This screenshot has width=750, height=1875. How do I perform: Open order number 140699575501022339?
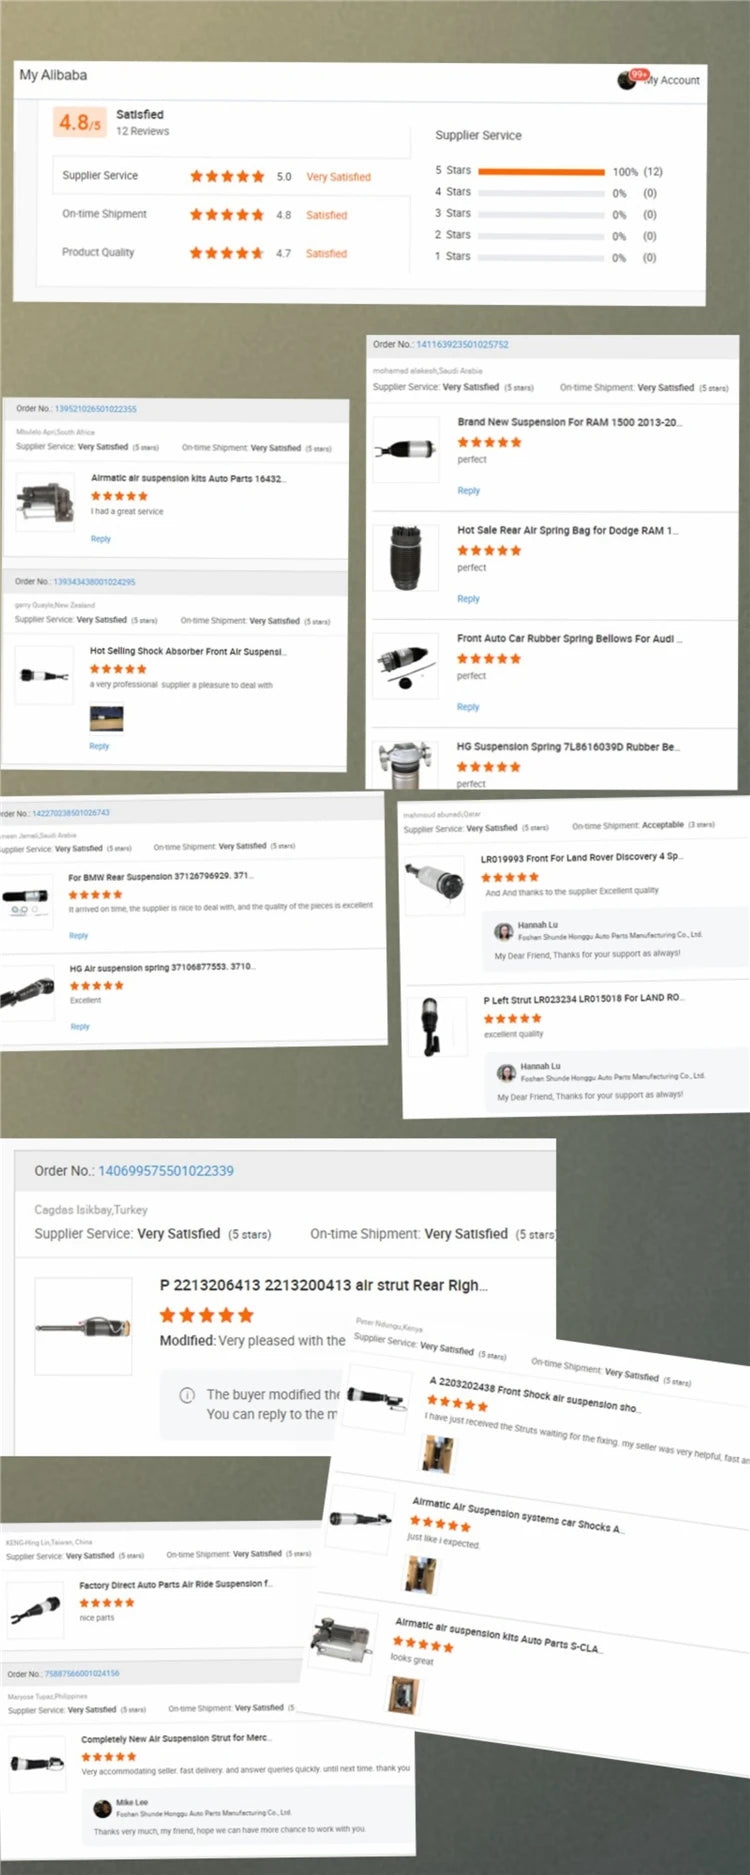(x=166, y=1171)
